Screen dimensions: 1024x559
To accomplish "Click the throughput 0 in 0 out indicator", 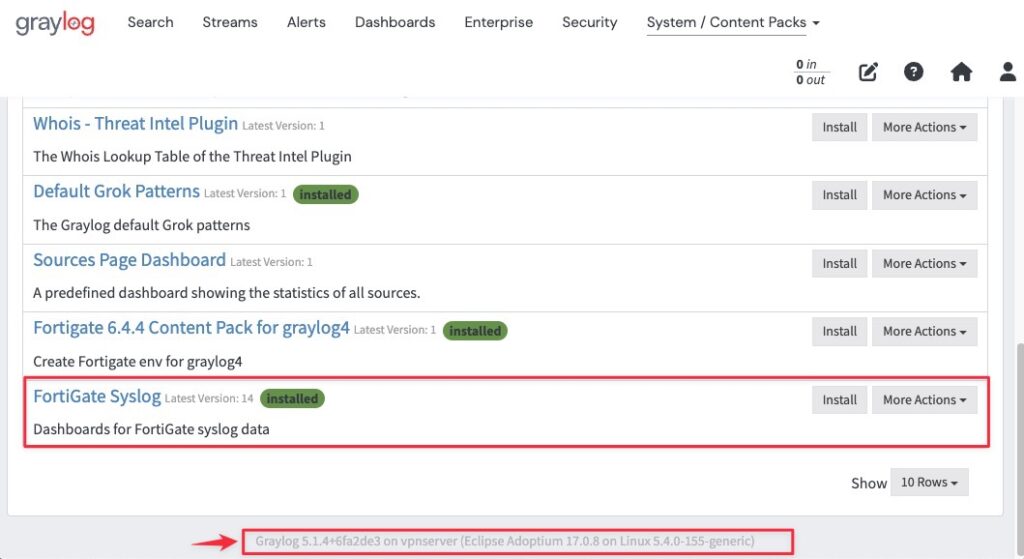I will click(810, 72).
